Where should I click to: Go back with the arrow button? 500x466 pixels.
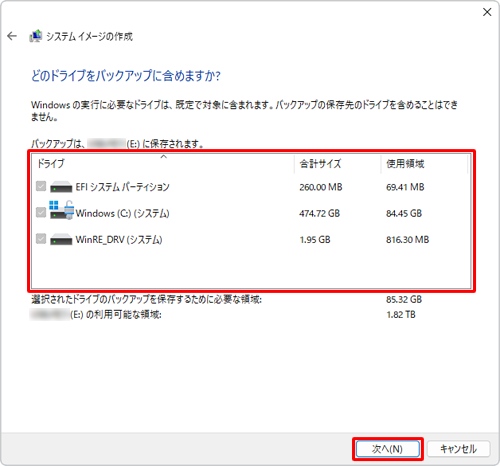12,36
